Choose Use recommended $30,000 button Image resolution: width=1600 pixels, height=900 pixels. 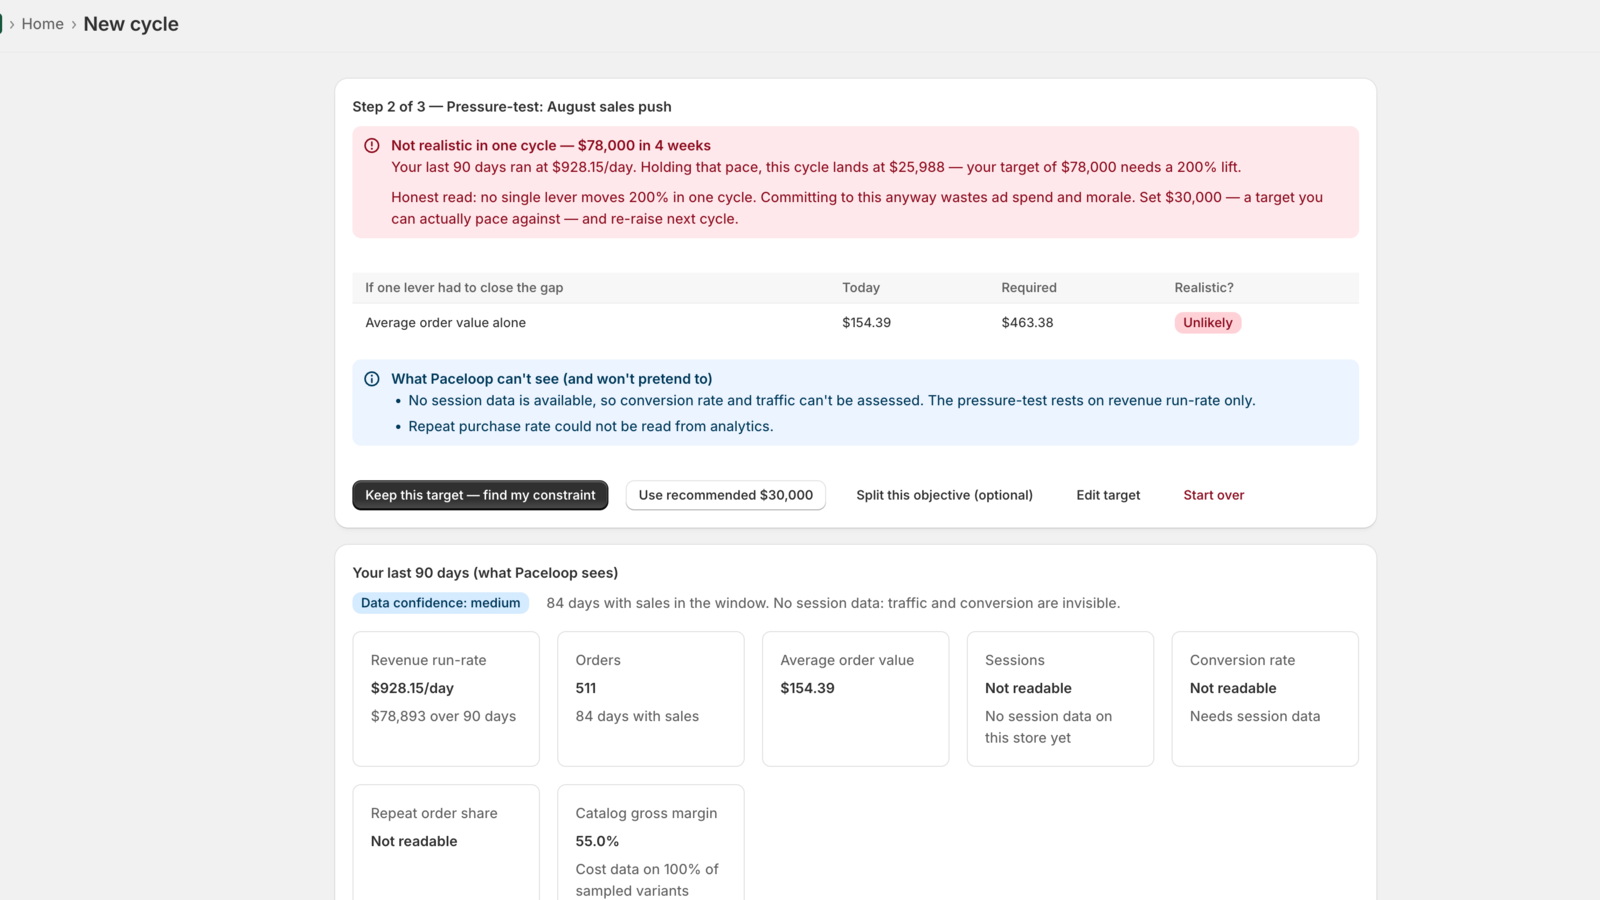pyautogui.click(x=726, y=495)
